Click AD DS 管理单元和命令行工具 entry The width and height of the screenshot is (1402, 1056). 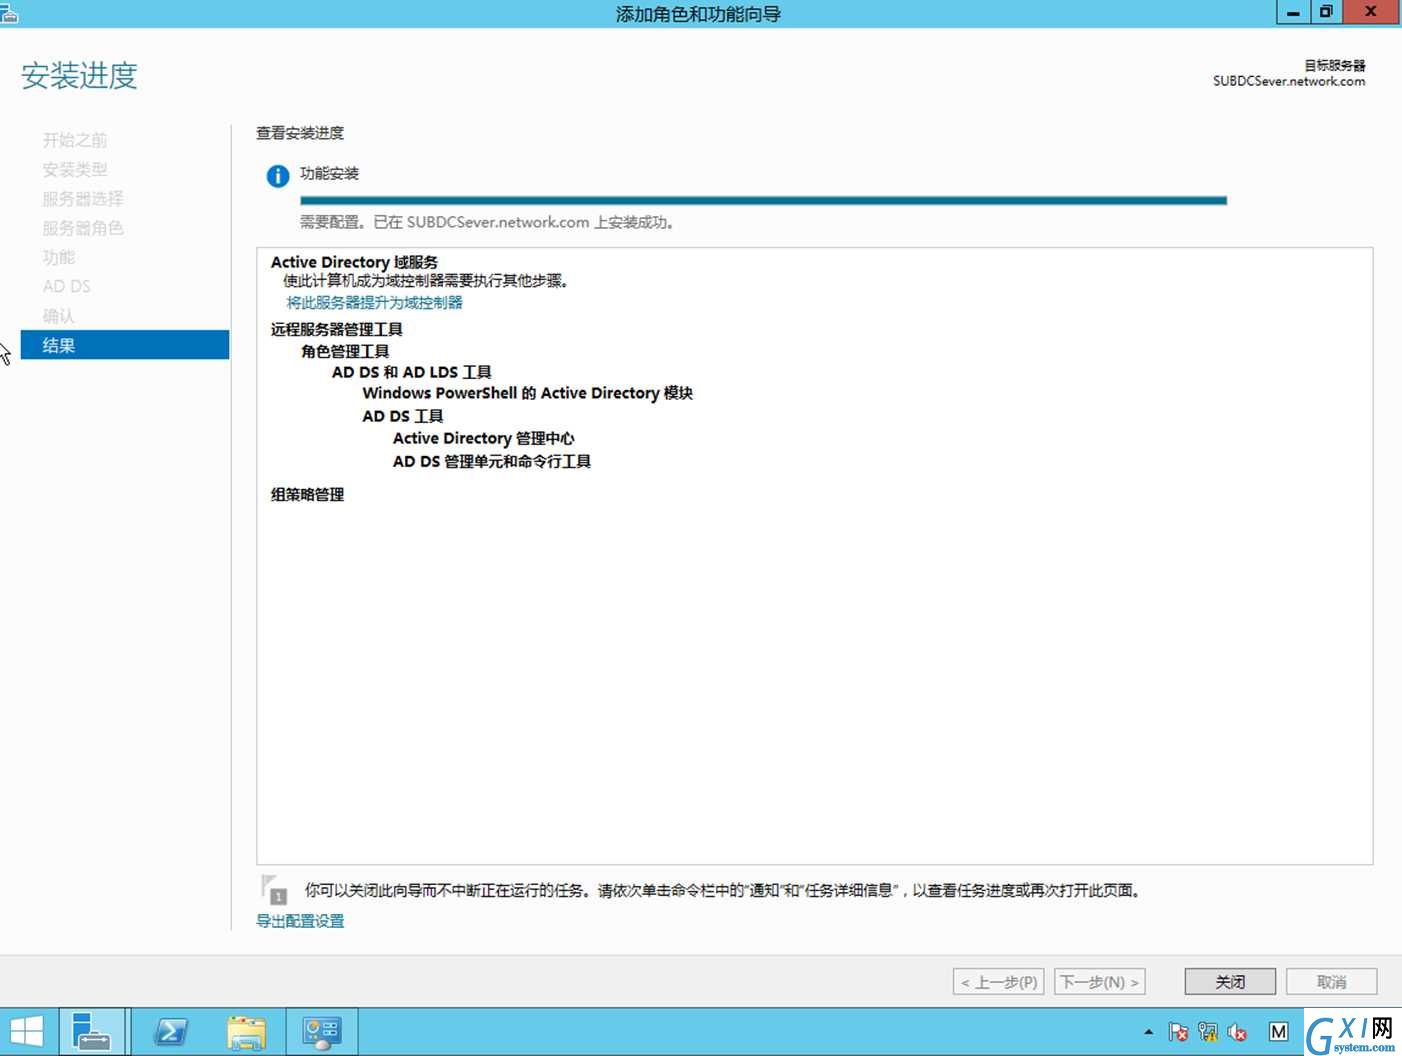491,461
